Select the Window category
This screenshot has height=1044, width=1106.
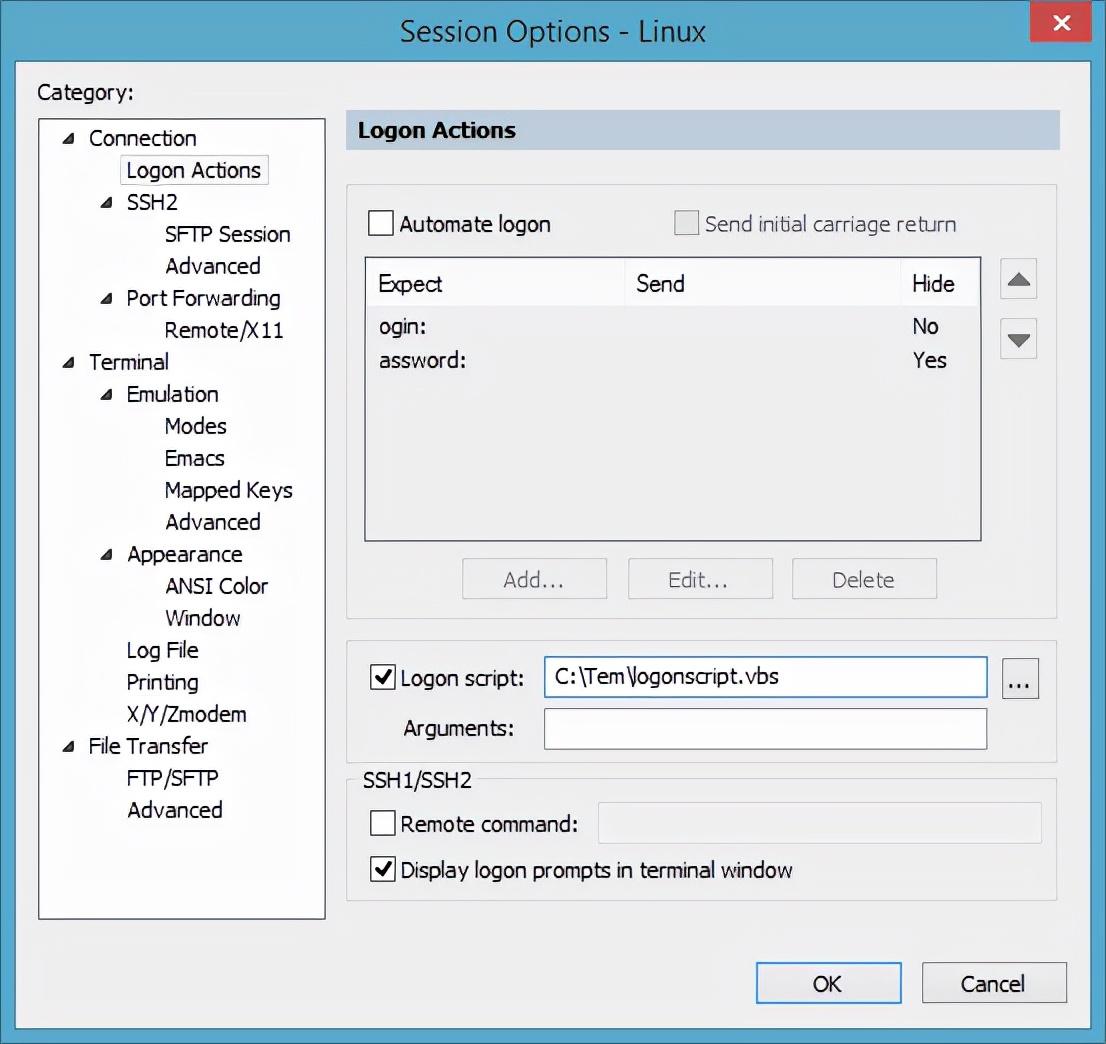click(x=202, y=618)
